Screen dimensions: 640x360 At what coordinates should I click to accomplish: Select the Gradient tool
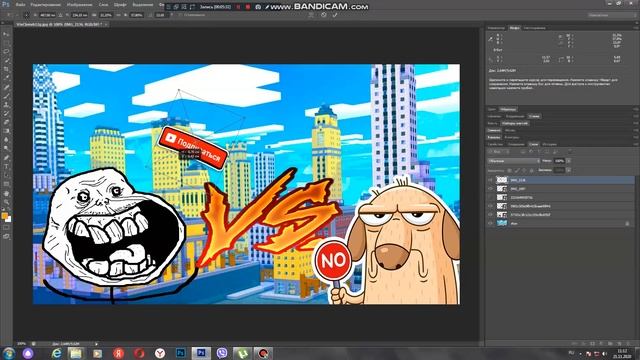click(x=6, y=131)
